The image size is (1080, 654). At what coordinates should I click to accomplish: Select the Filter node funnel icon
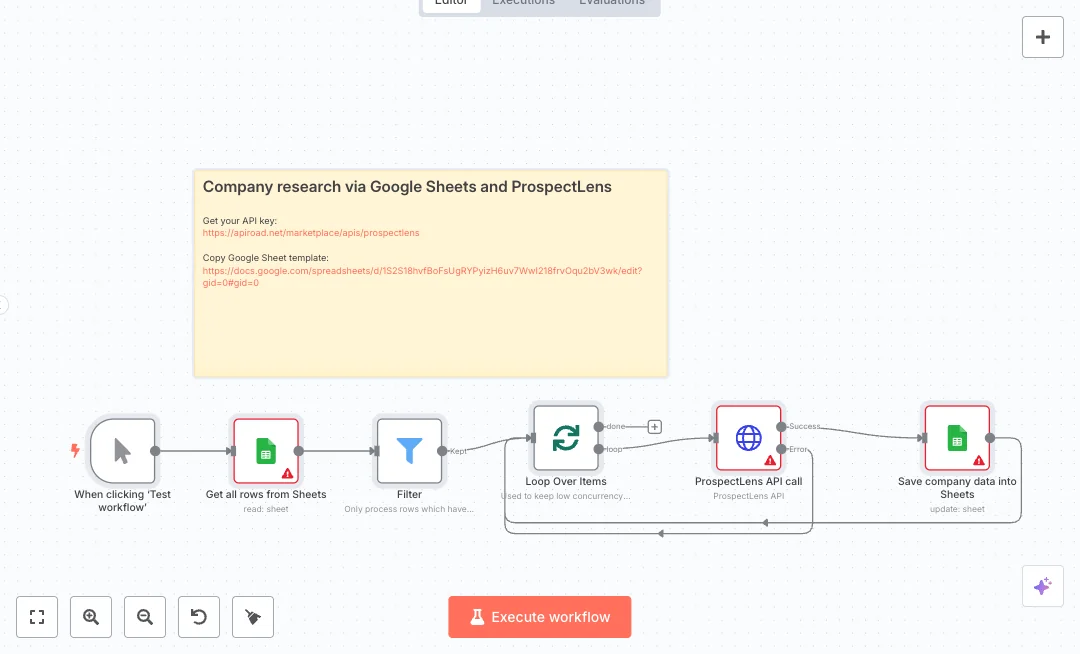[409, 451]
